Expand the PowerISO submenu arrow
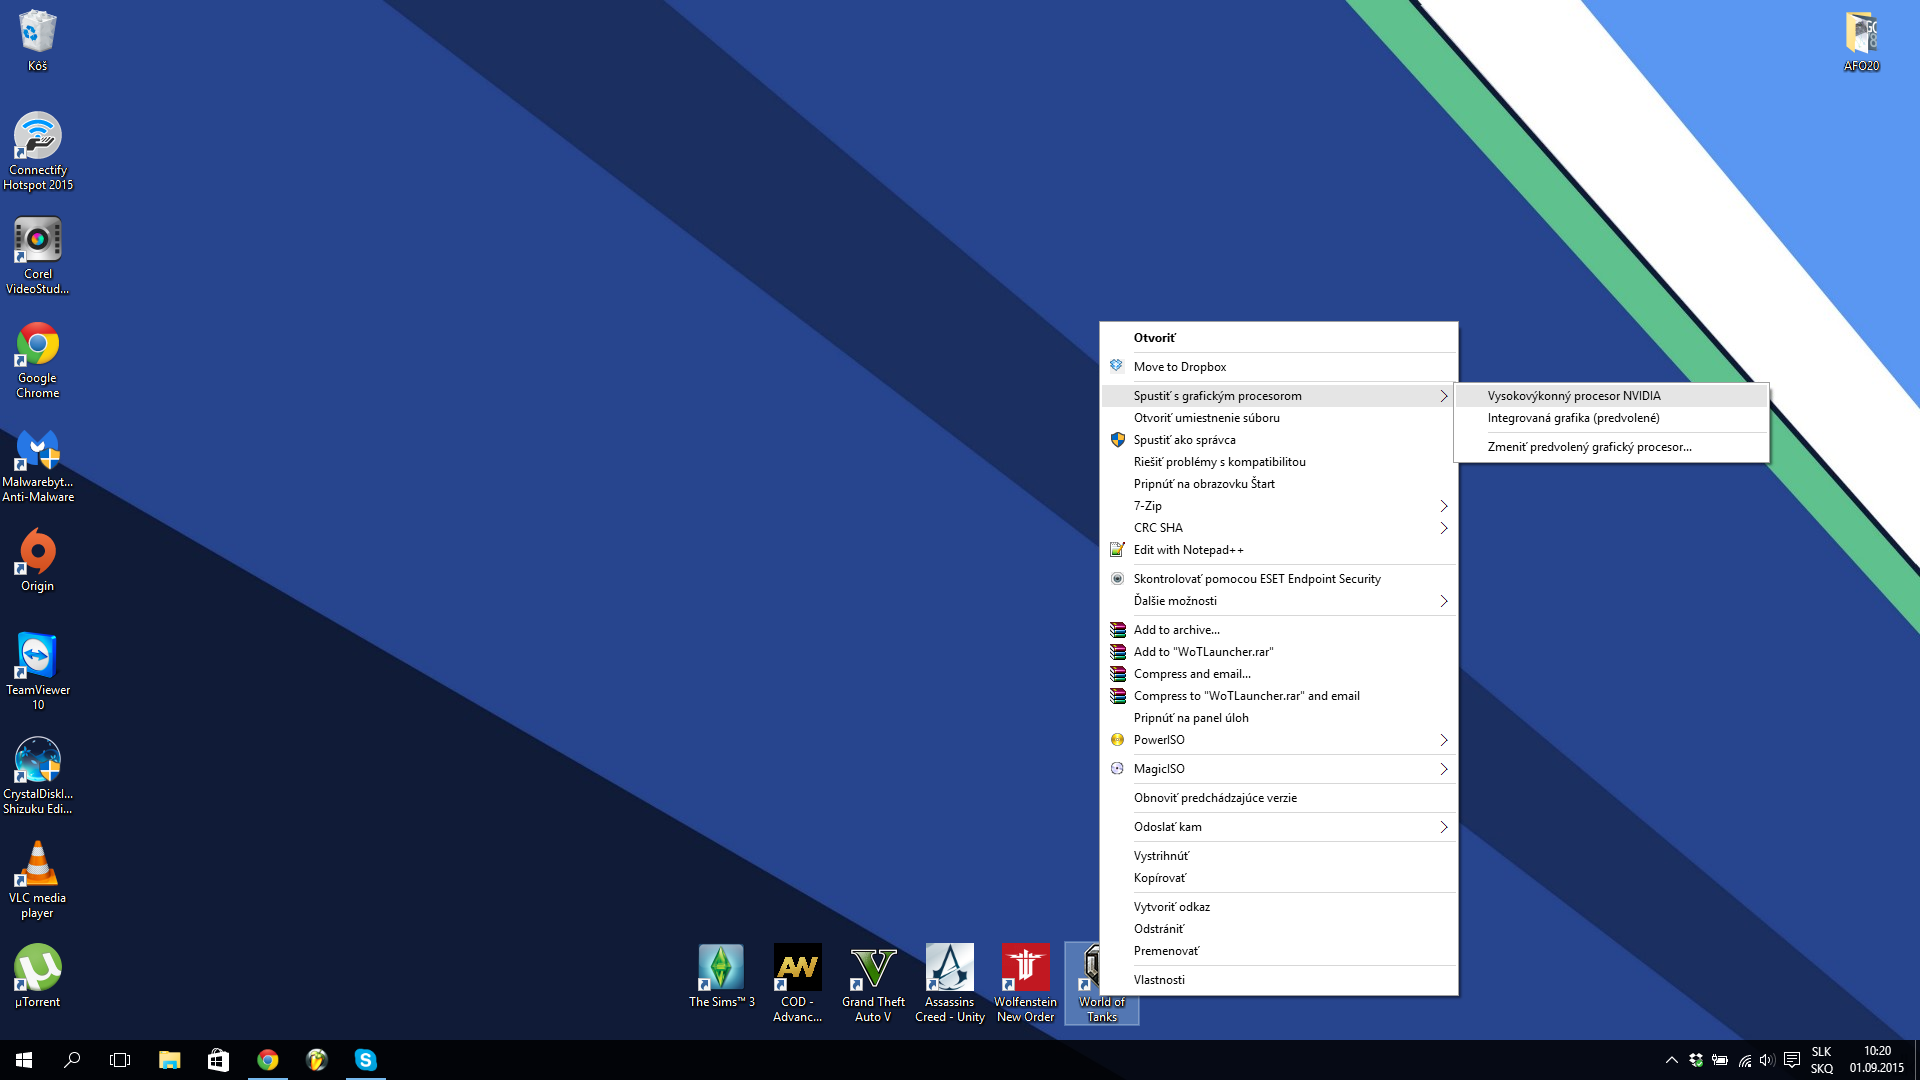The height and width of the screenshot is (1080, 1920). click(x=1443, y=740)
